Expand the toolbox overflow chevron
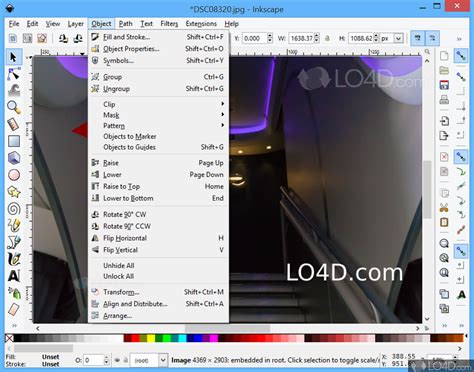The width and height of the screenshot is (474, 372). (x=14, y=325)
